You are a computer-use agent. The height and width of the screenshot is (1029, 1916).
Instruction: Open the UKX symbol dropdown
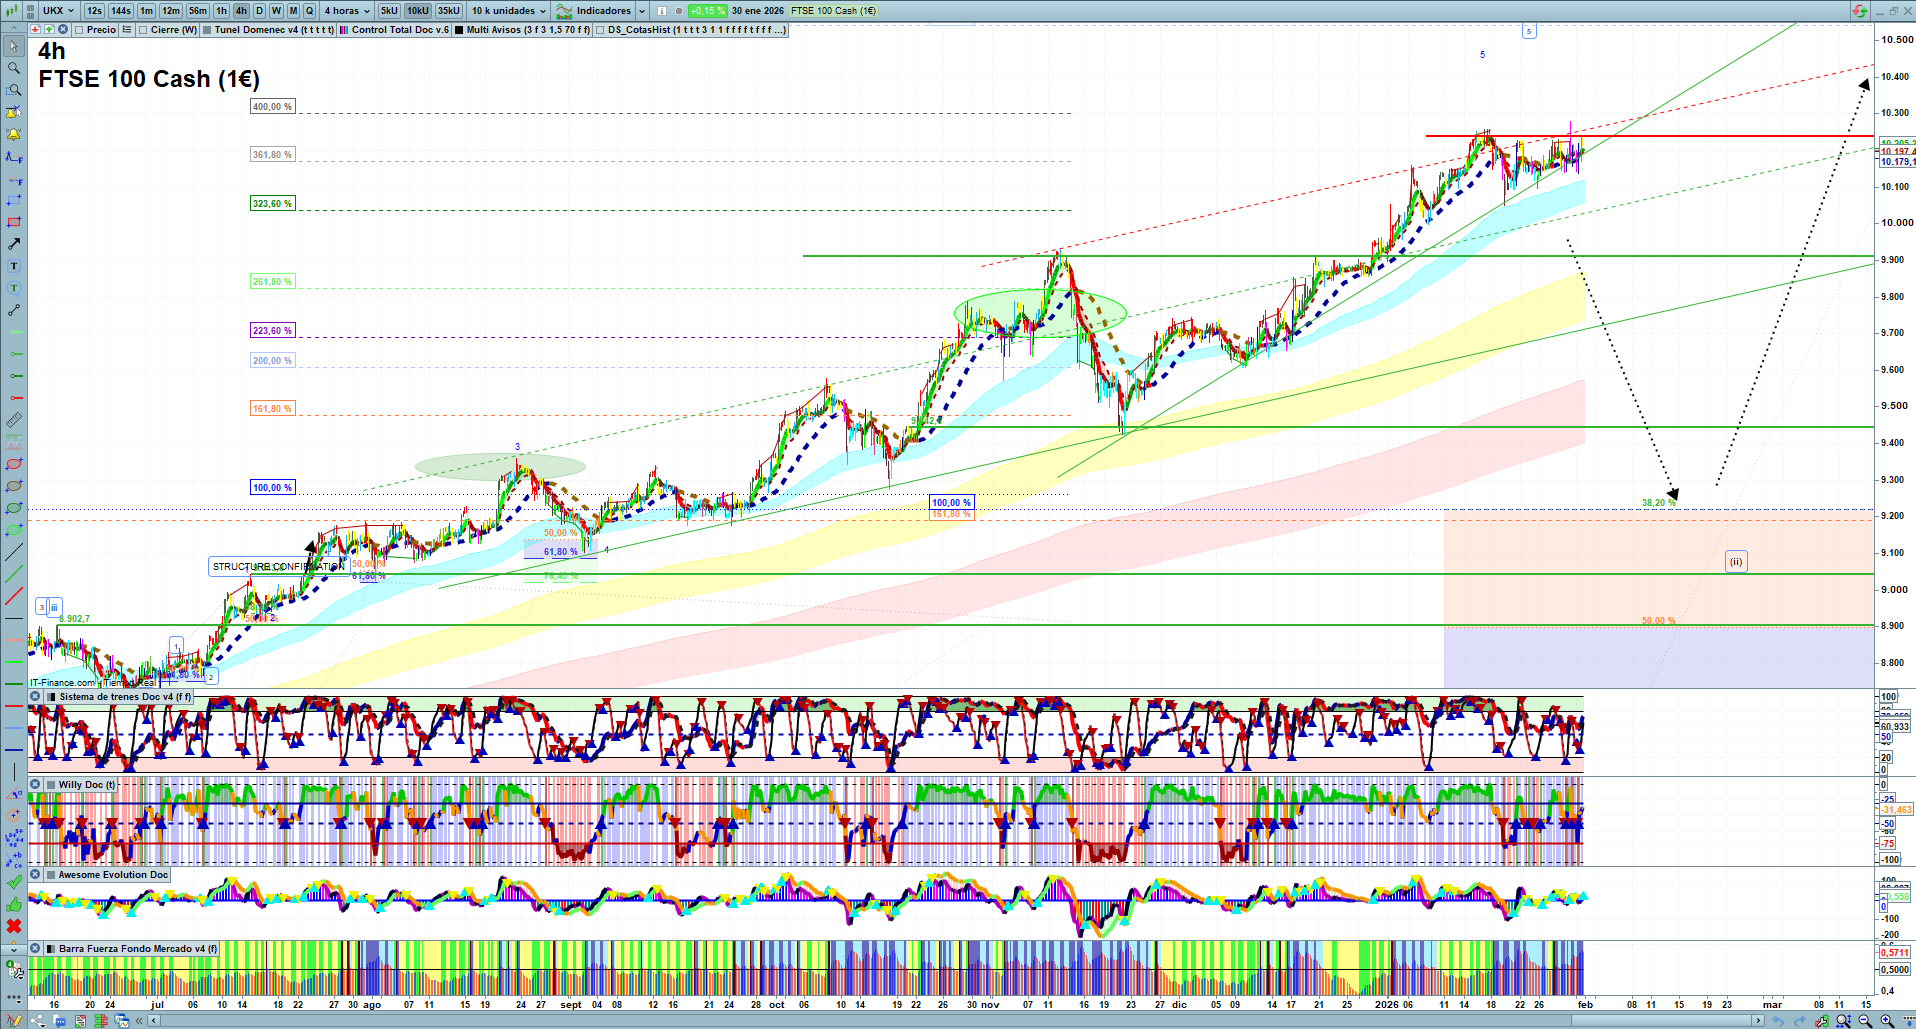pyautogui.click(x=58, y=11)
